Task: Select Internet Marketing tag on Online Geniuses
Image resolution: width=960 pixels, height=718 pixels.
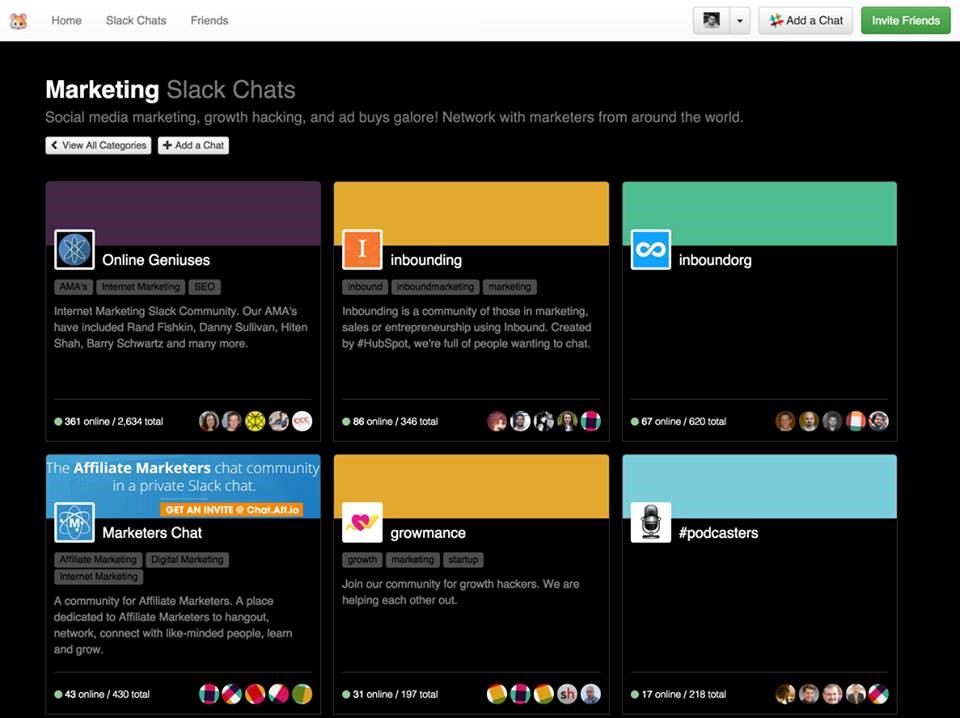Action: click(141, 287)
